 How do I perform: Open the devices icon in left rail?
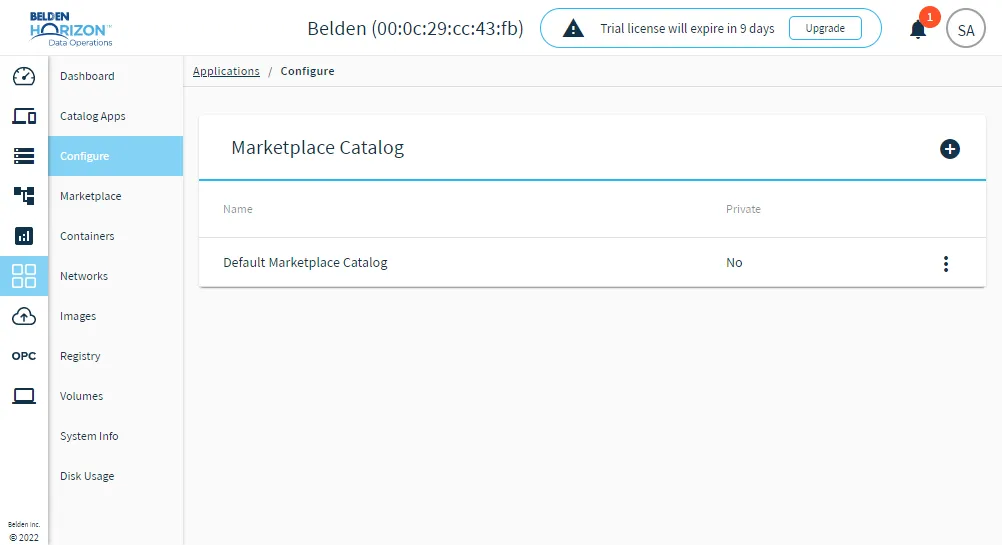(x=24, y=116)
